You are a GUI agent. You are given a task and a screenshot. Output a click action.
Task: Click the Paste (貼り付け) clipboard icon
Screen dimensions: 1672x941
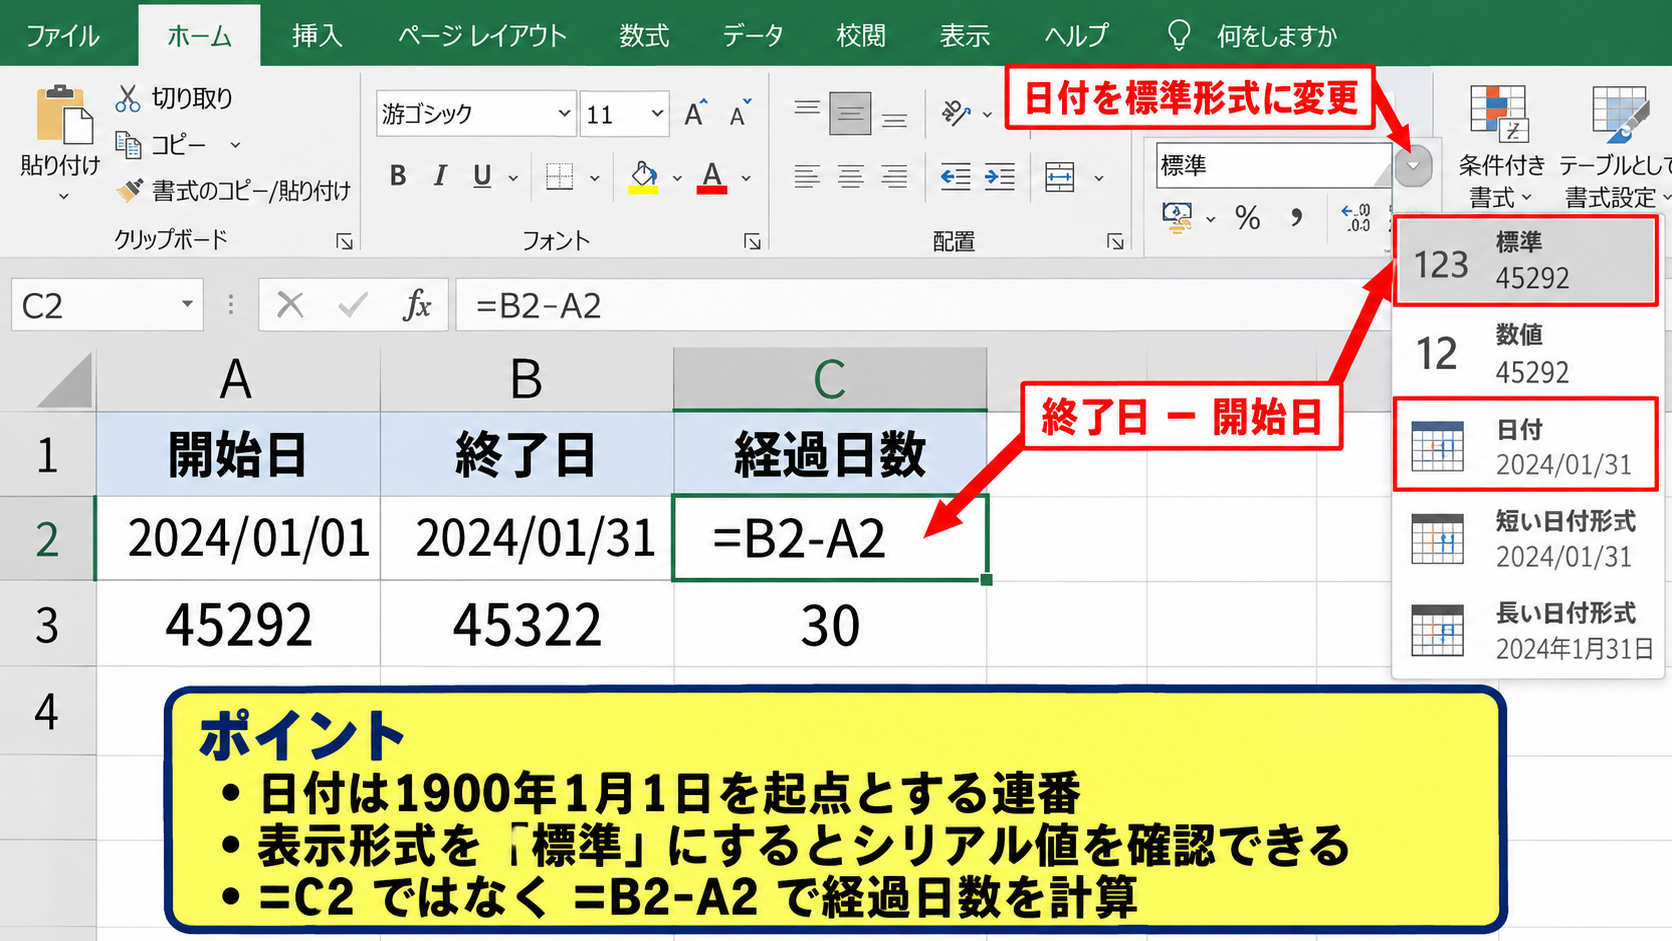pos(63,115)
